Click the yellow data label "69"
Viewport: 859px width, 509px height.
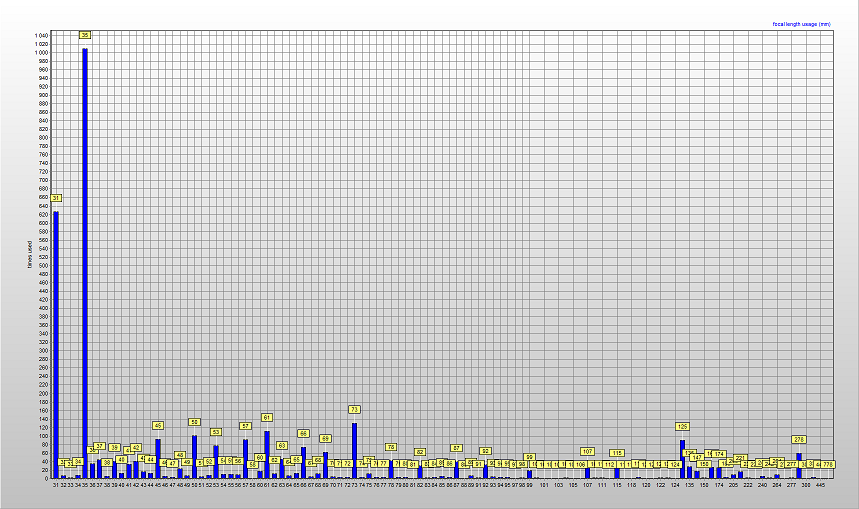click(325, 439)
